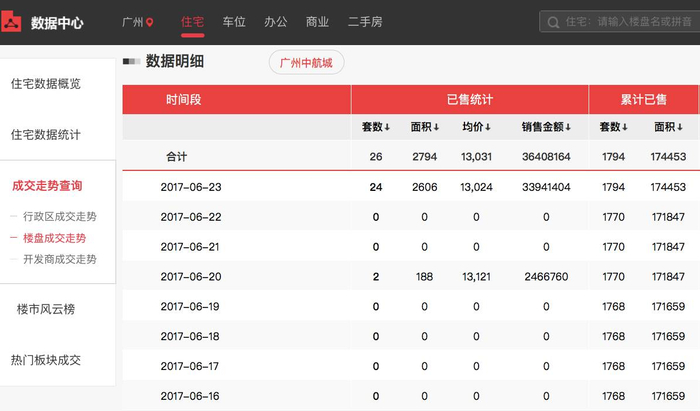Switch to the 商业 tab

pyautogui.click(x=317, y=22)
